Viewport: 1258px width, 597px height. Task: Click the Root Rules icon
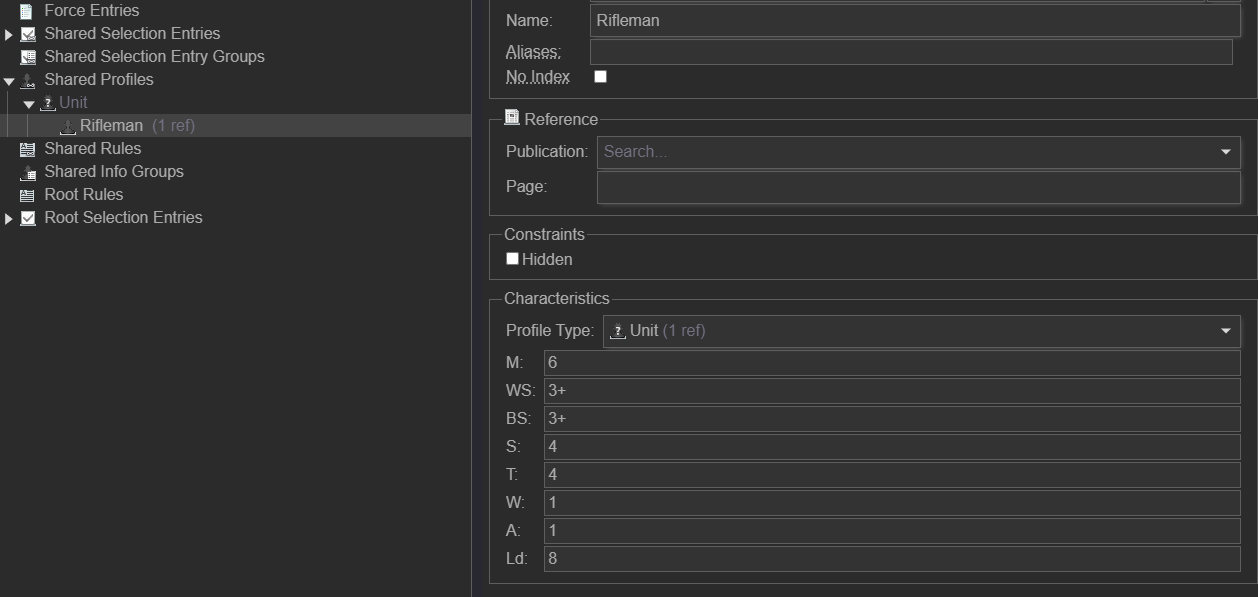click(x=28, y=195)
